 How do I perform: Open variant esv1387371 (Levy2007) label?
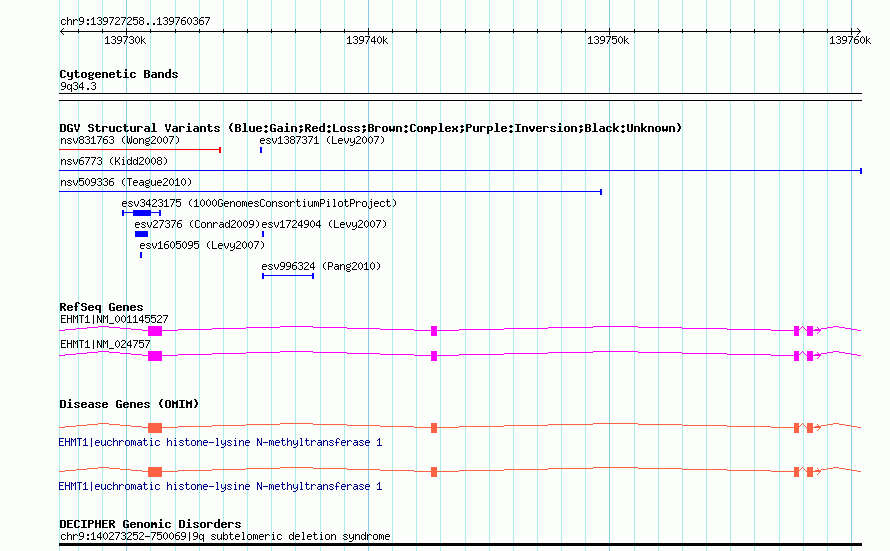pyautogui.click(x=322, y=140)
